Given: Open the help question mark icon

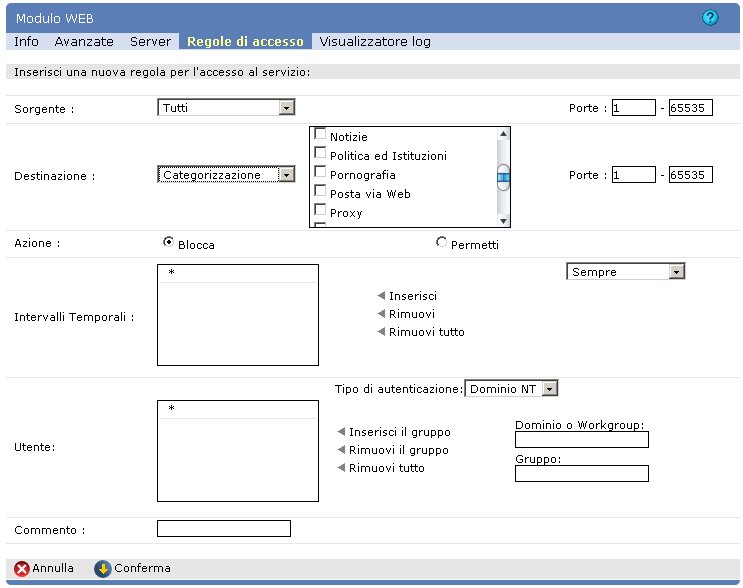Looking at the screenshot, I should [x=711, y=17].
